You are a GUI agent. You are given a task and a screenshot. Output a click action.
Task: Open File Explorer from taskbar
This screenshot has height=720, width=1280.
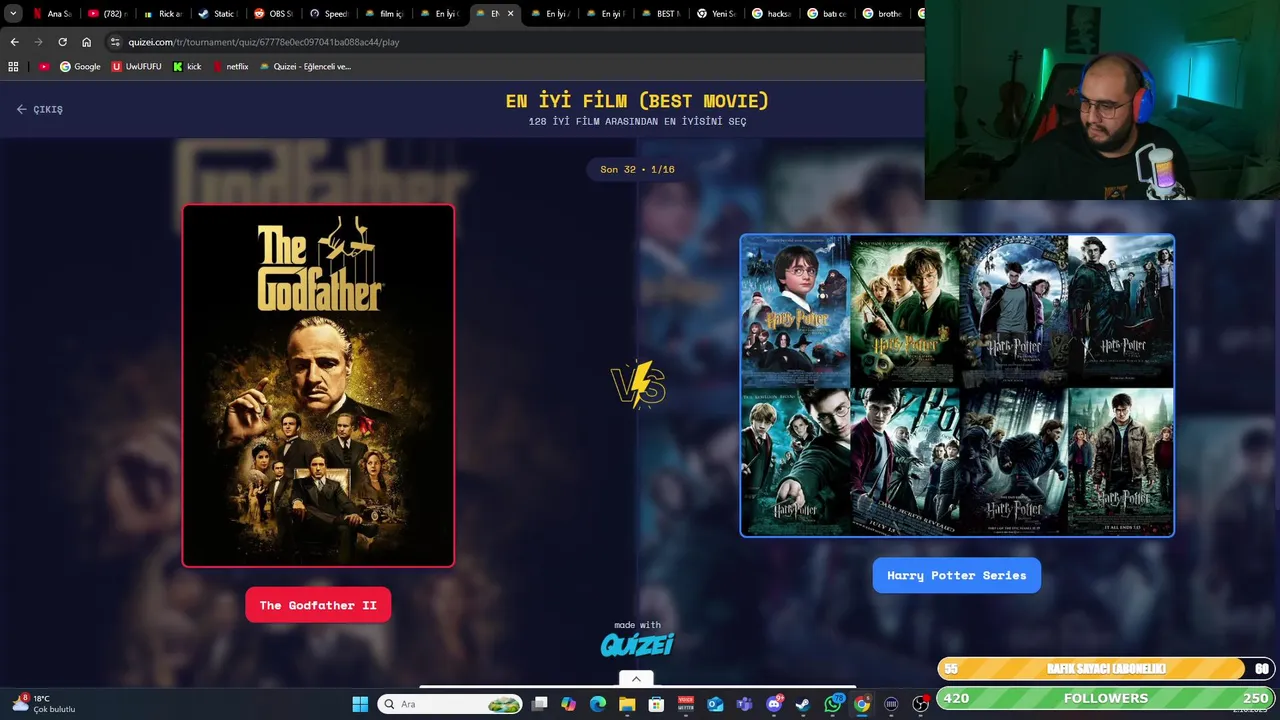(x=627, y=704)
